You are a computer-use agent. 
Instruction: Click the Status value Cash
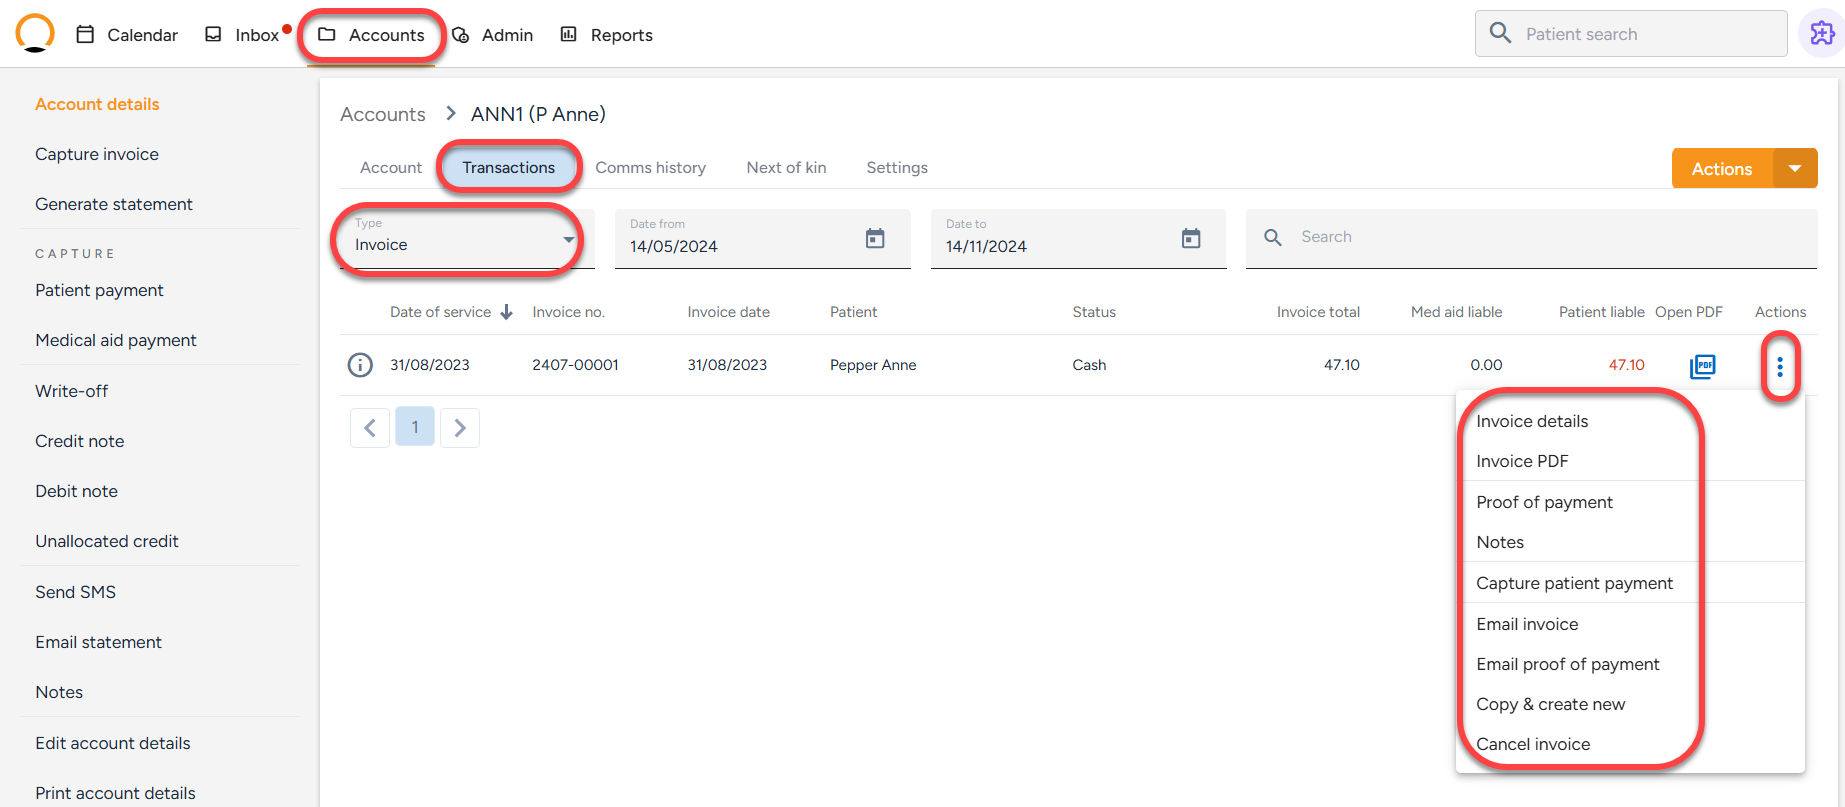[1089, 365]
